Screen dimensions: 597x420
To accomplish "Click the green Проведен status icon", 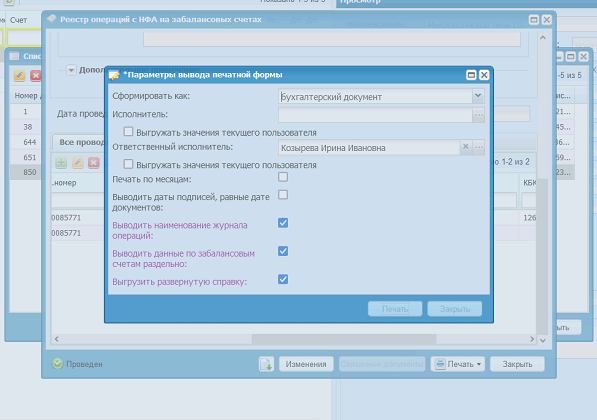I will click(x=57, y=364).
